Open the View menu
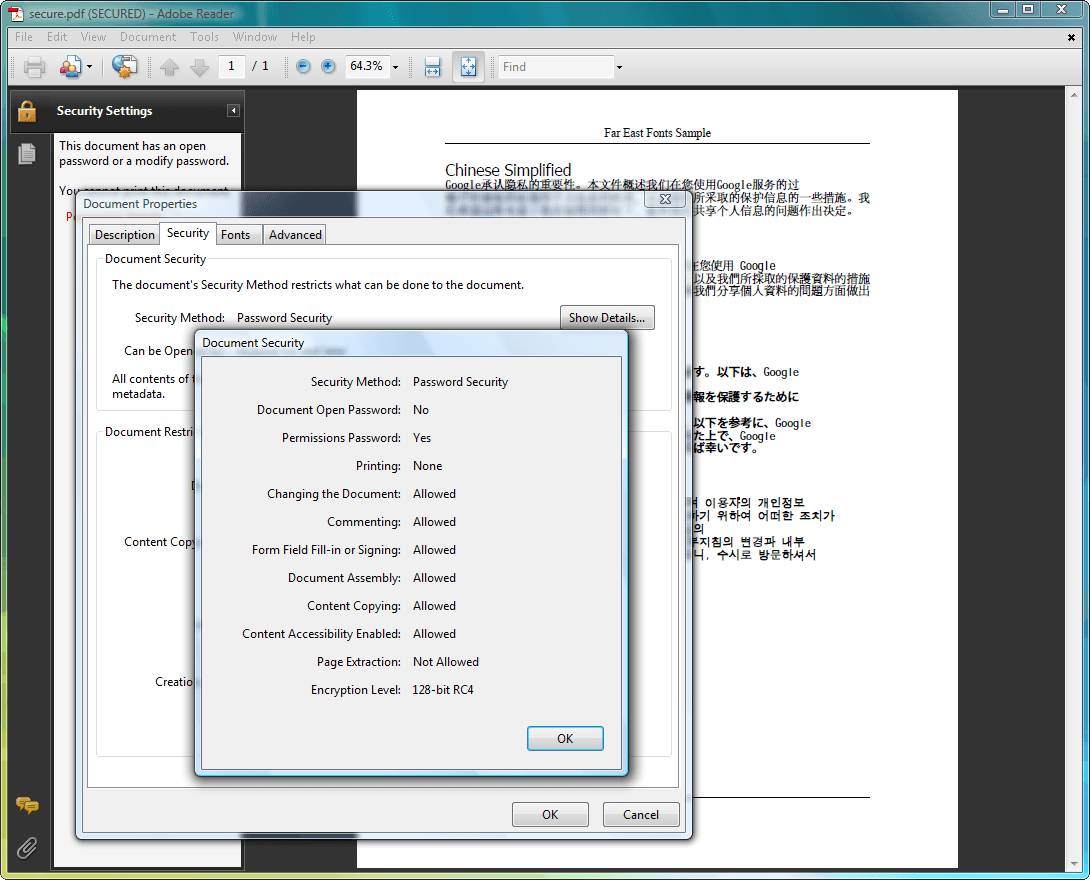Screen dimensions: 1090x880 93,37
